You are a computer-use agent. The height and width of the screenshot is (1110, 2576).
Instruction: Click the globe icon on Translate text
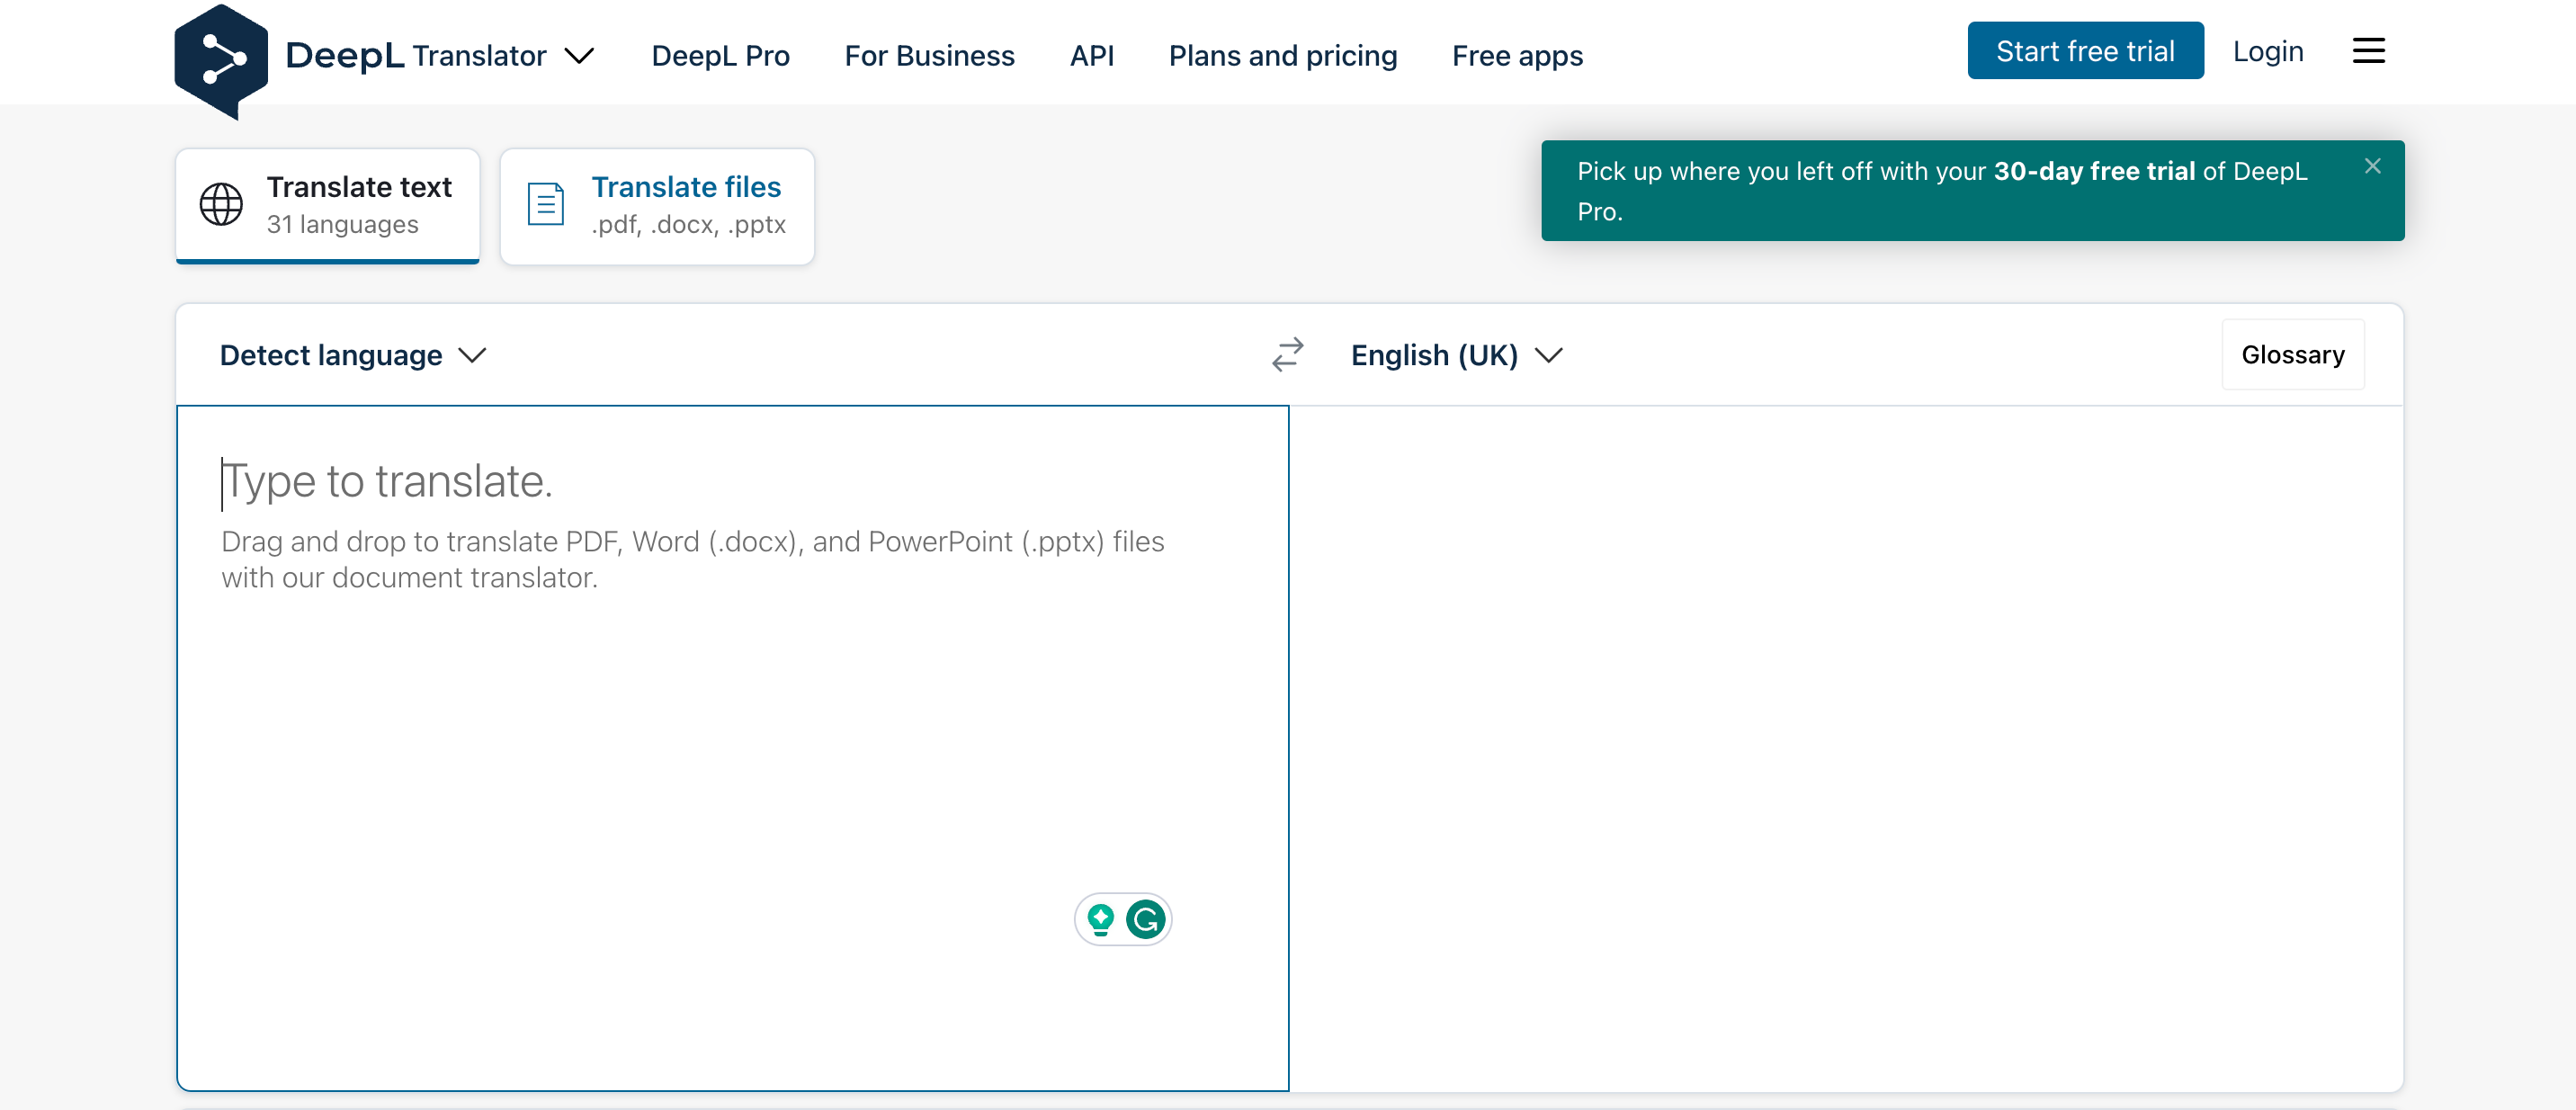[x=221, y=205]
